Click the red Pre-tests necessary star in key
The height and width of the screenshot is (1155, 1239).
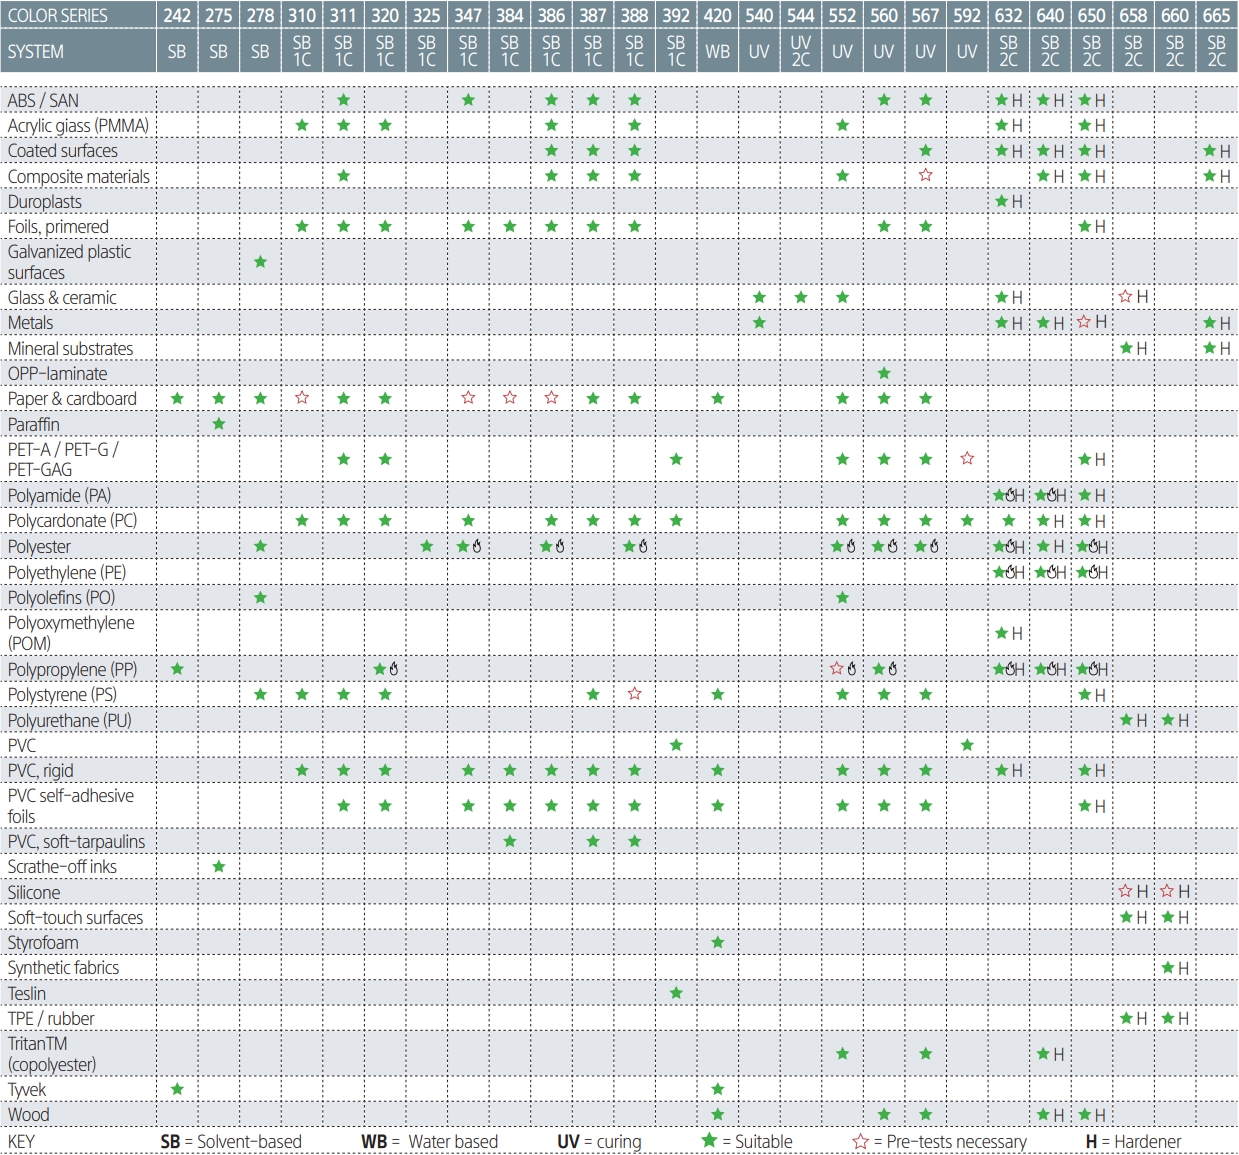pyautogui.click(x=860, y=1142)
